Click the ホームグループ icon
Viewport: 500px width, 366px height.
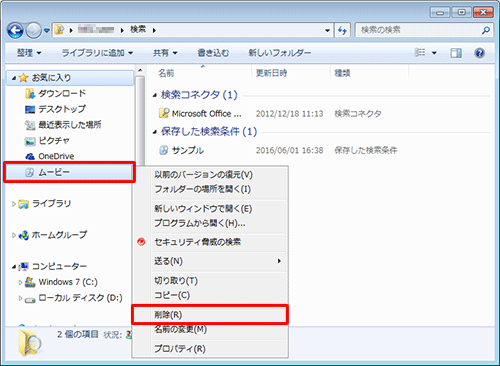click(23, 235)
